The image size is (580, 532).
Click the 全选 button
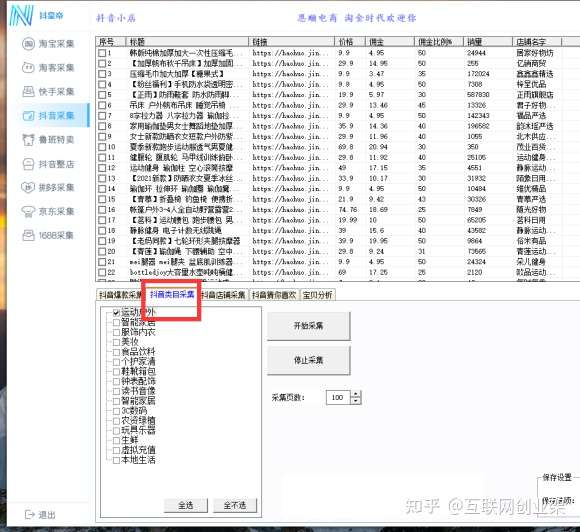186,505
